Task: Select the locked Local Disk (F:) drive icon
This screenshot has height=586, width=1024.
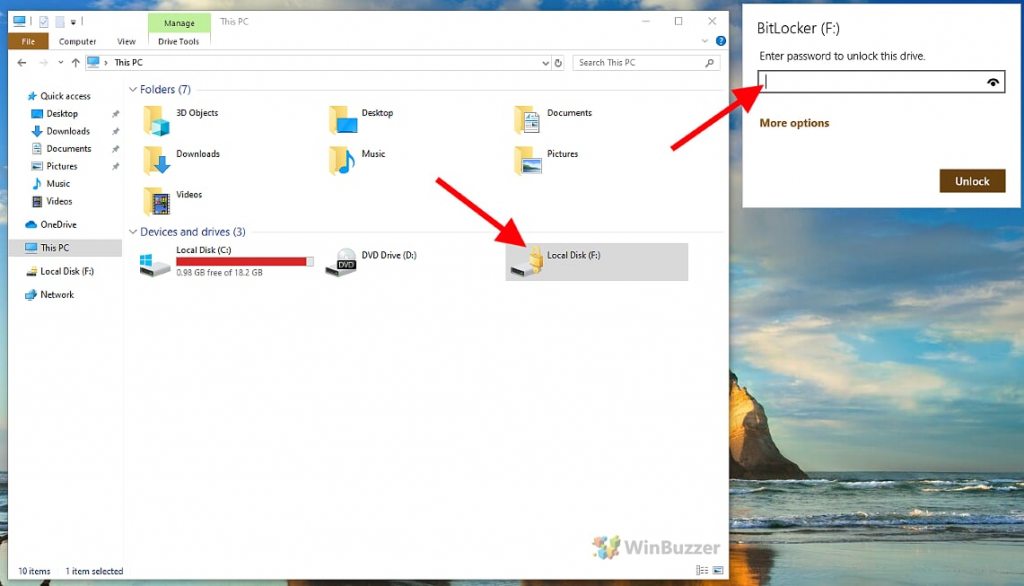Action: pos(527,261)
